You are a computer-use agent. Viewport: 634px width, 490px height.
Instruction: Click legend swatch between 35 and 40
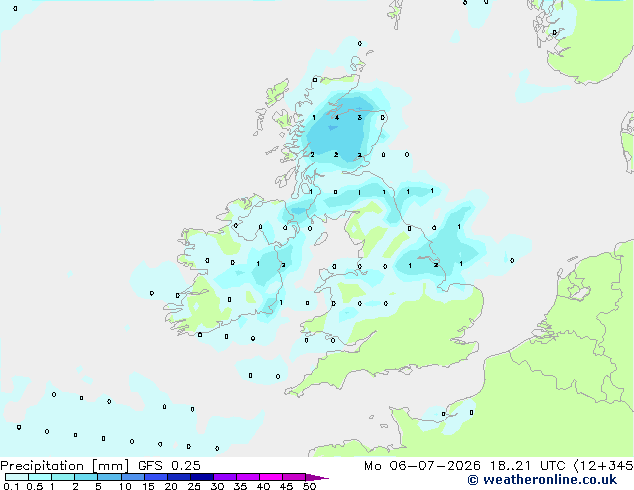click(248, 477)
